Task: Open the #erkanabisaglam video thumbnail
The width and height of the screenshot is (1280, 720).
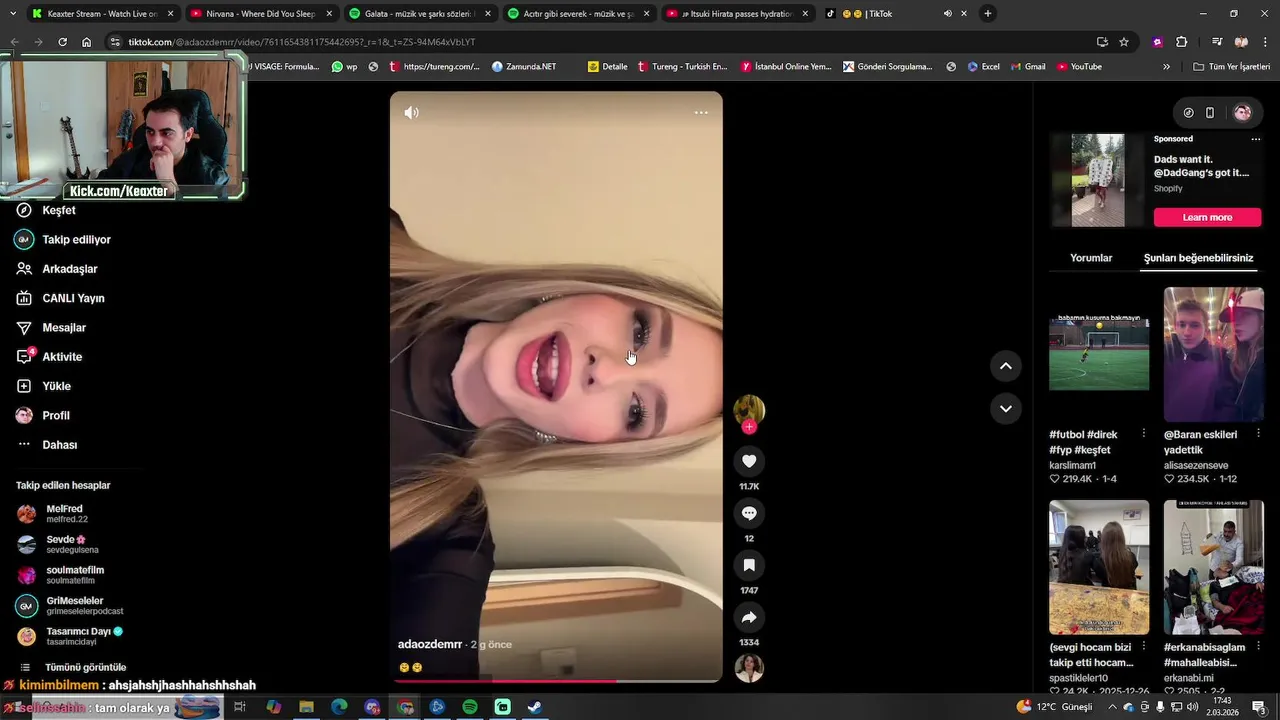Action: pyautogui.click(x=1214, y=567)
